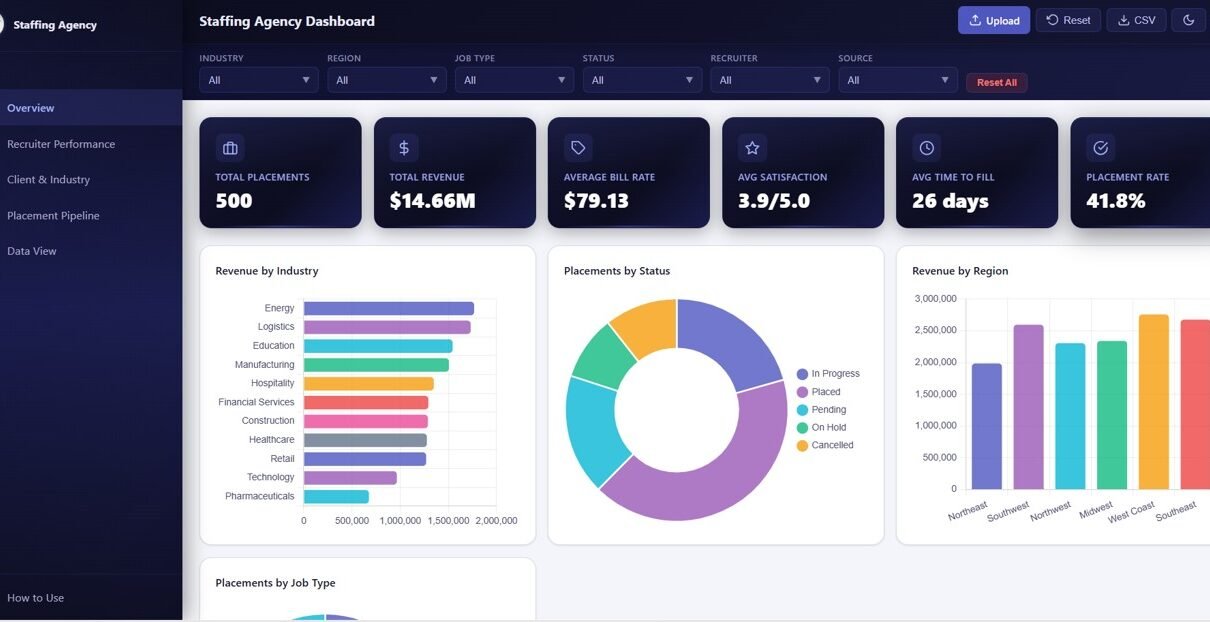
Task: Click the tag icon on Average Bill Rate
Action: 578,148
